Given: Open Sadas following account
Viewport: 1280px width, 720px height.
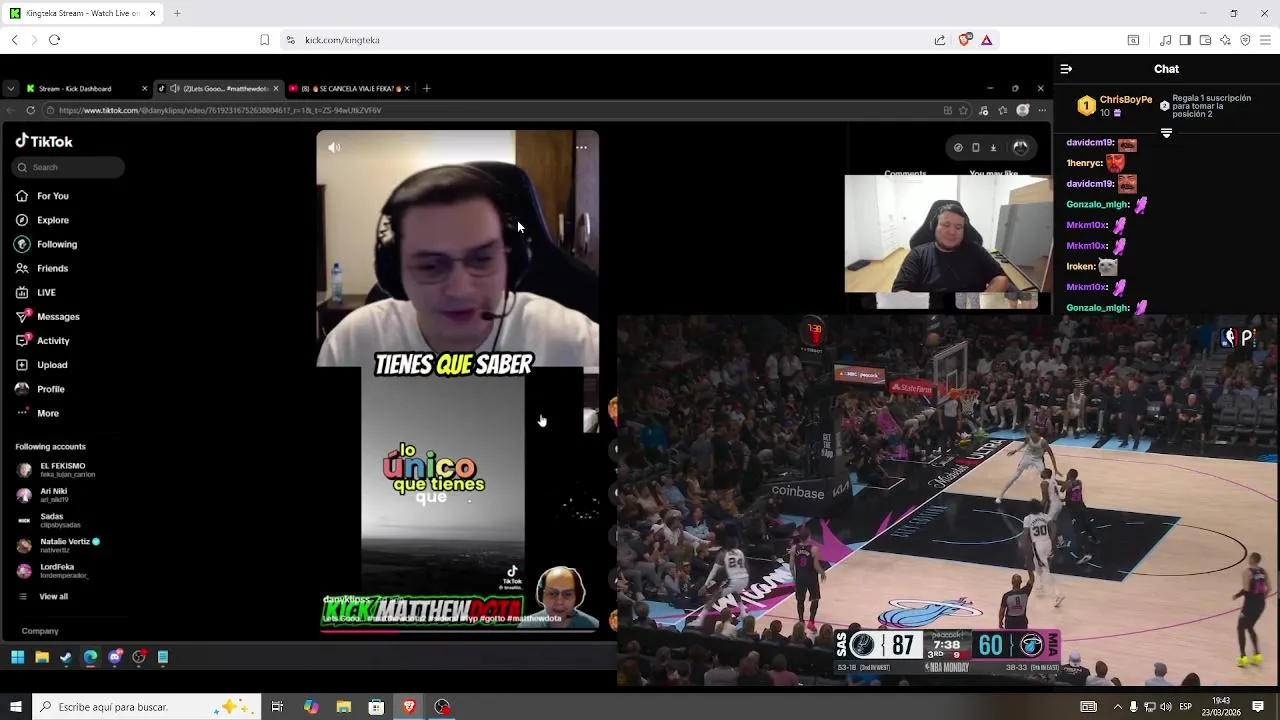Looking at the screenshot, I should point(48,520).
